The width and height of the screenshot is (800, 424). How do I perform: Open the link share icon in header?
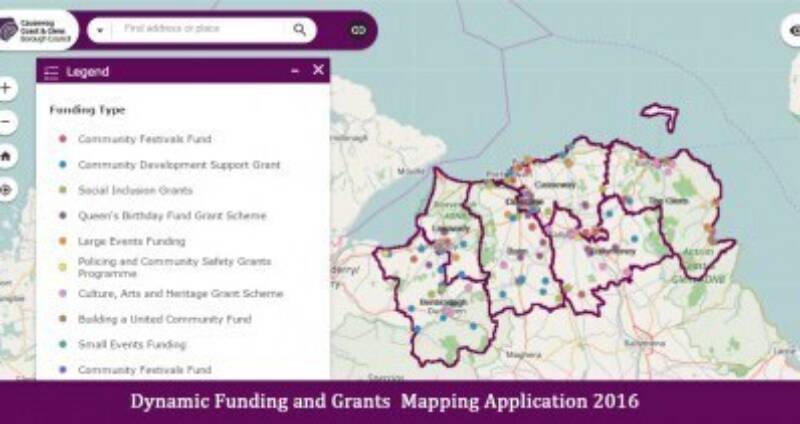tap(357, 30)
